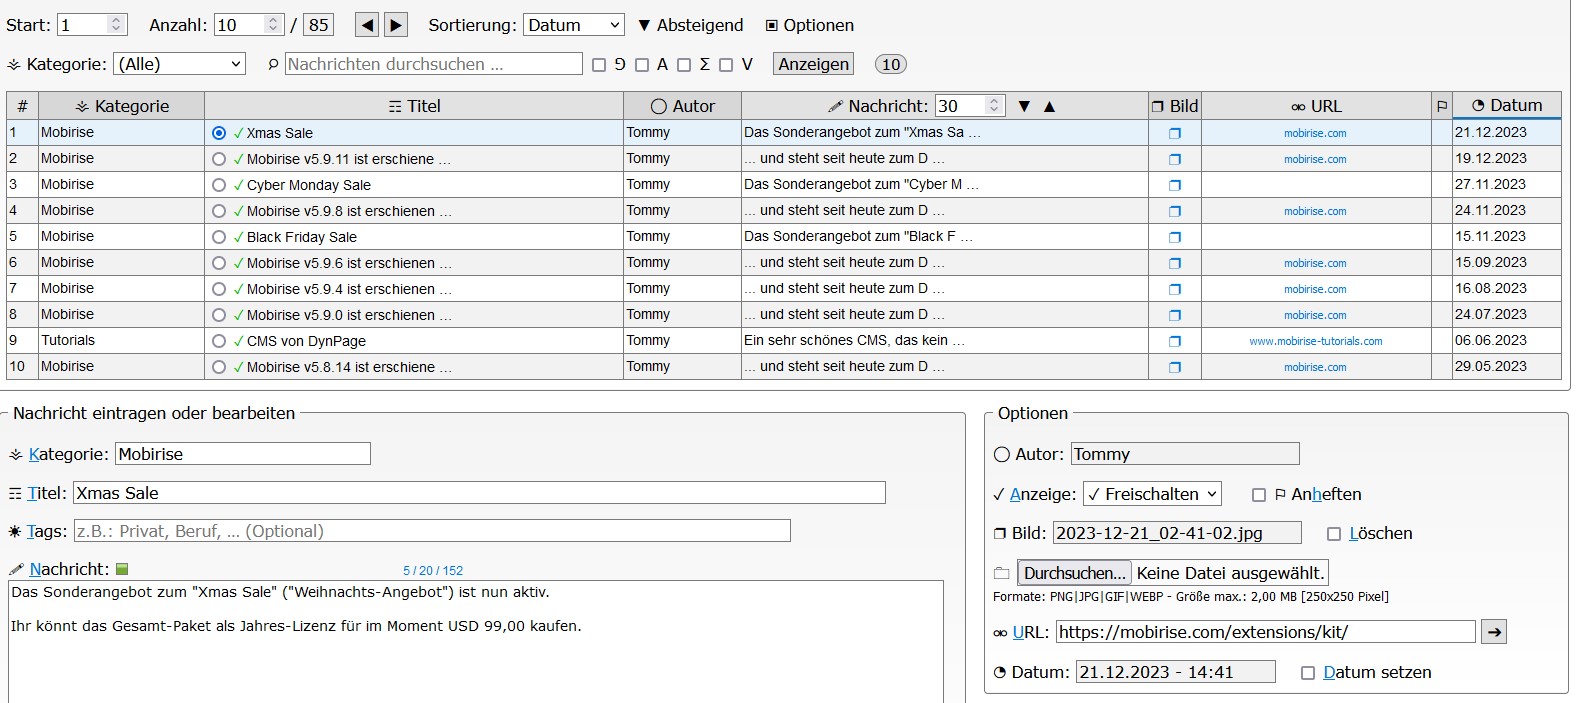Screen dimensions: 1577x703
Task: Open the Sortierung dropdown set to Datum
Action: click(x=574, y=25)
